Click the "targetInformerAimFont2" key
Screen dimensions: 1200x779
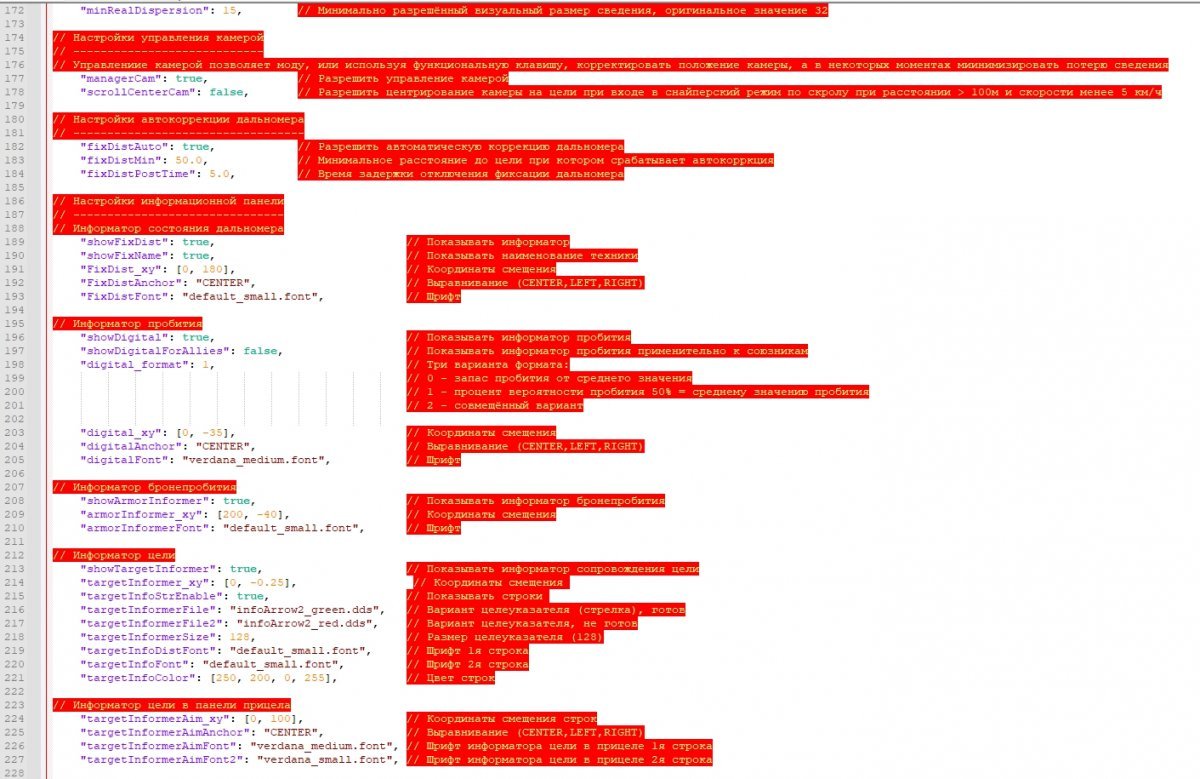tap(161, 760)
